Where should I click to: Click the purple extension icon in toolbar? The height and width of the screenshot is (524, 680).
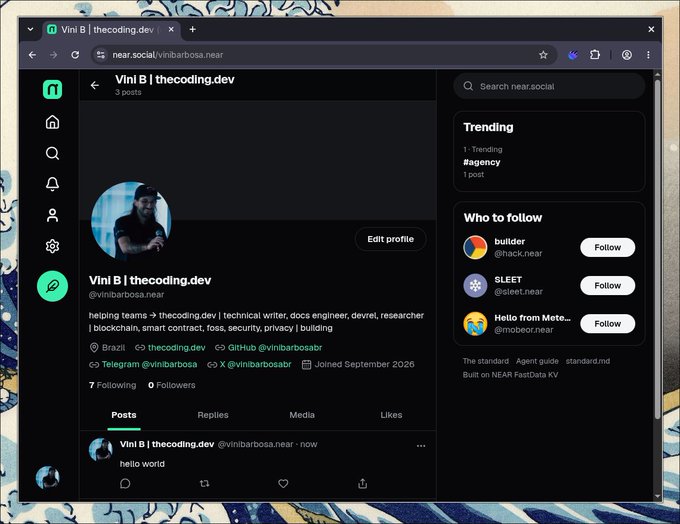[573, 55]
